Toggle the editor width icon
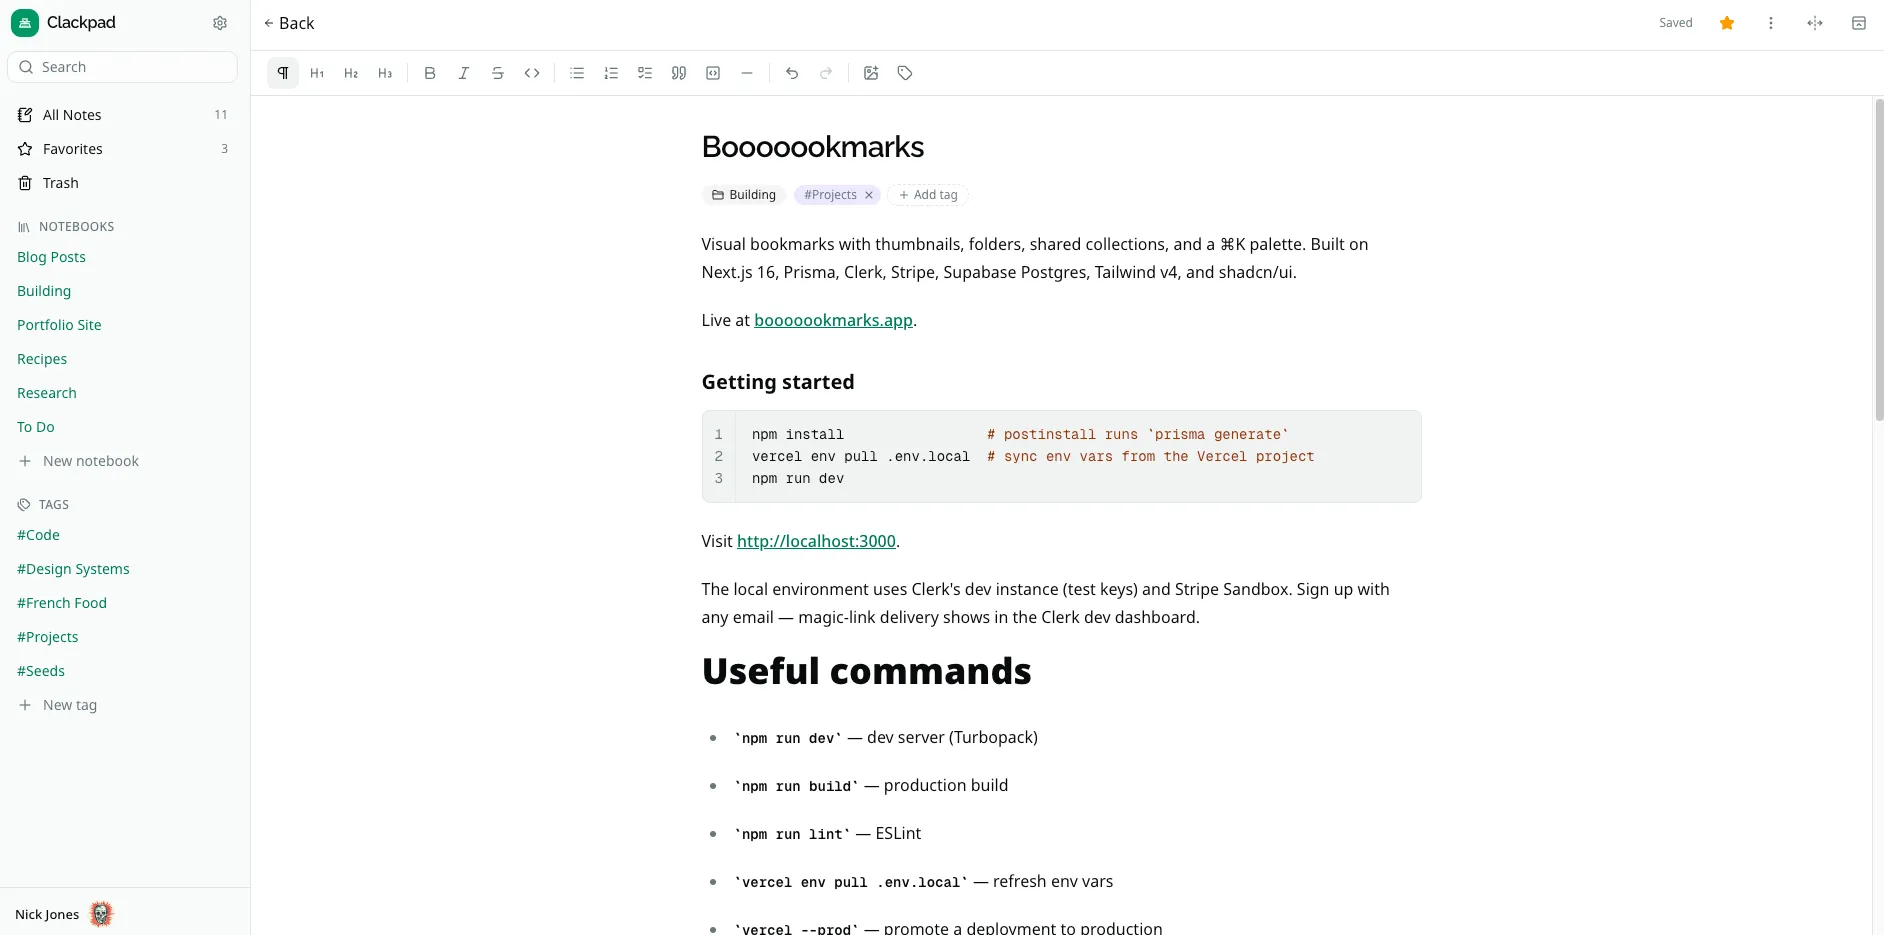 tap(1815, 23)
